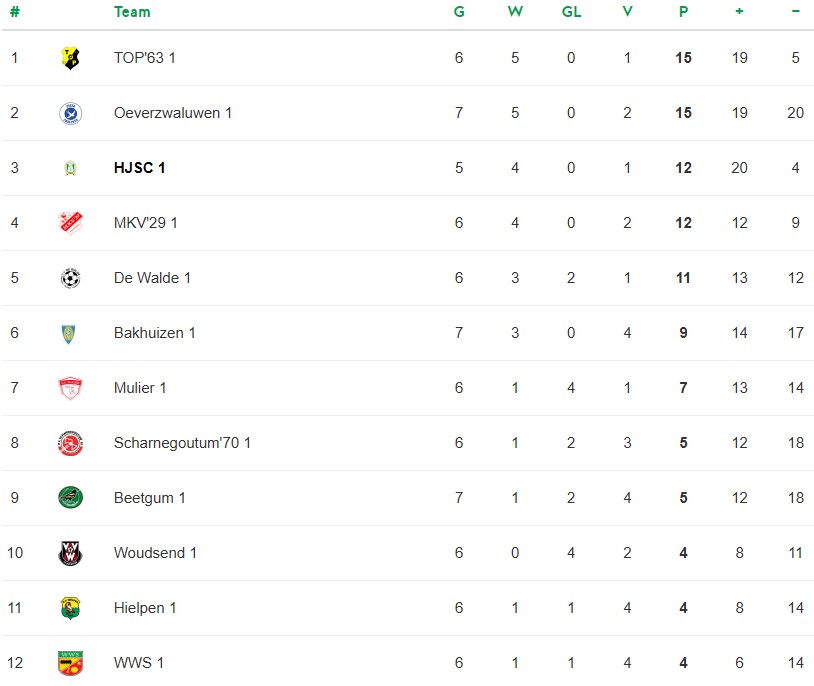Click the MKV'29 club emblem

tap(70, 223)
